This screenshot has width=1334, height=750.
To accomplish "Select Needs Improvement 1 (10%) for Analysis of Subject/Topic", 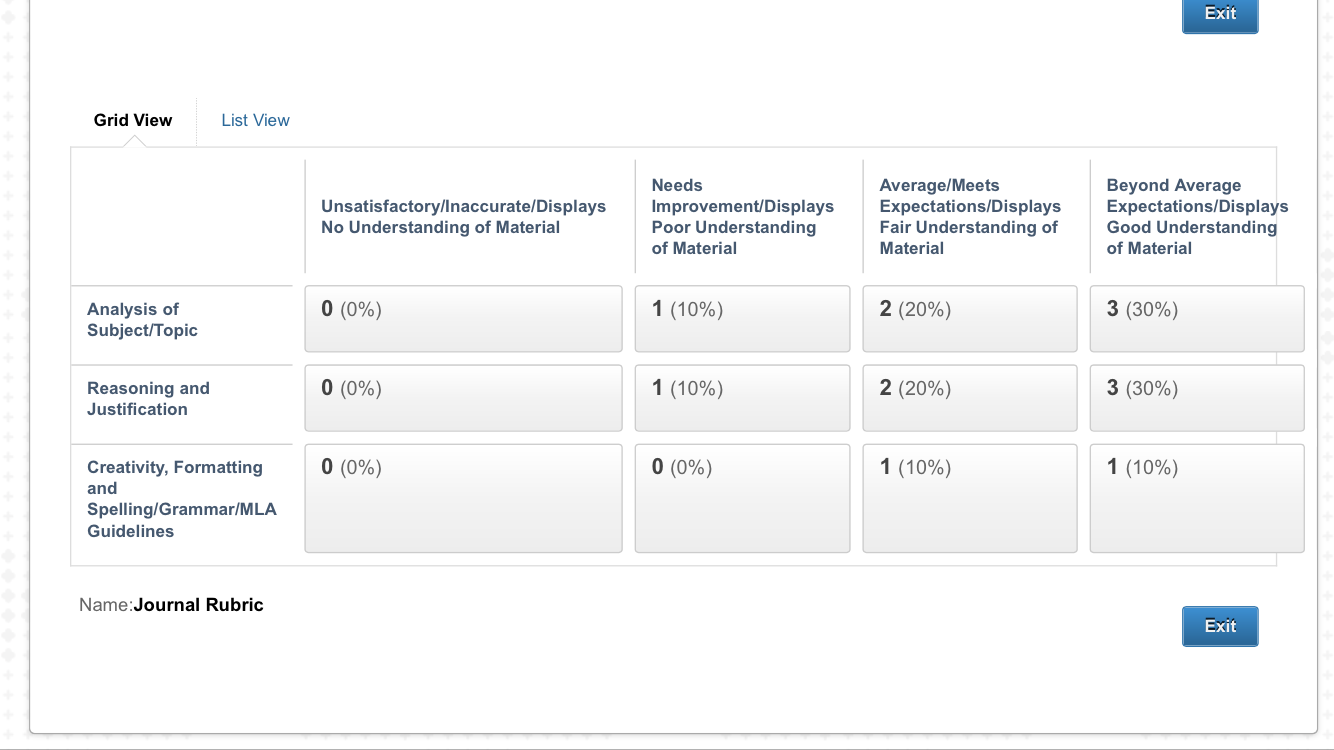I will click(742, 319).
